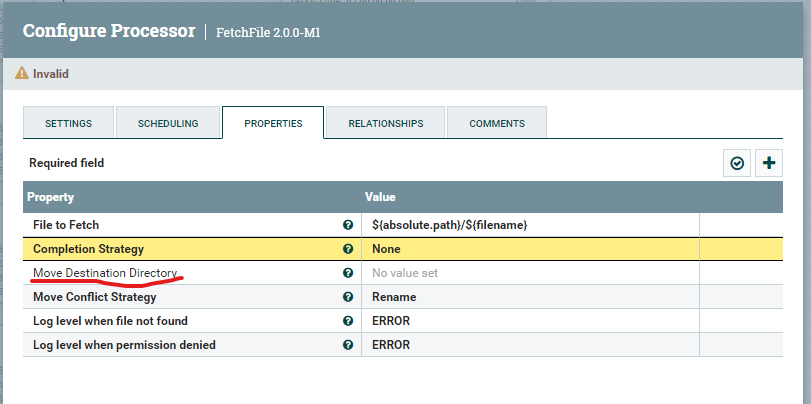Edit the File to Fetch value field
The image size is (811, 404).
[530, 225]
